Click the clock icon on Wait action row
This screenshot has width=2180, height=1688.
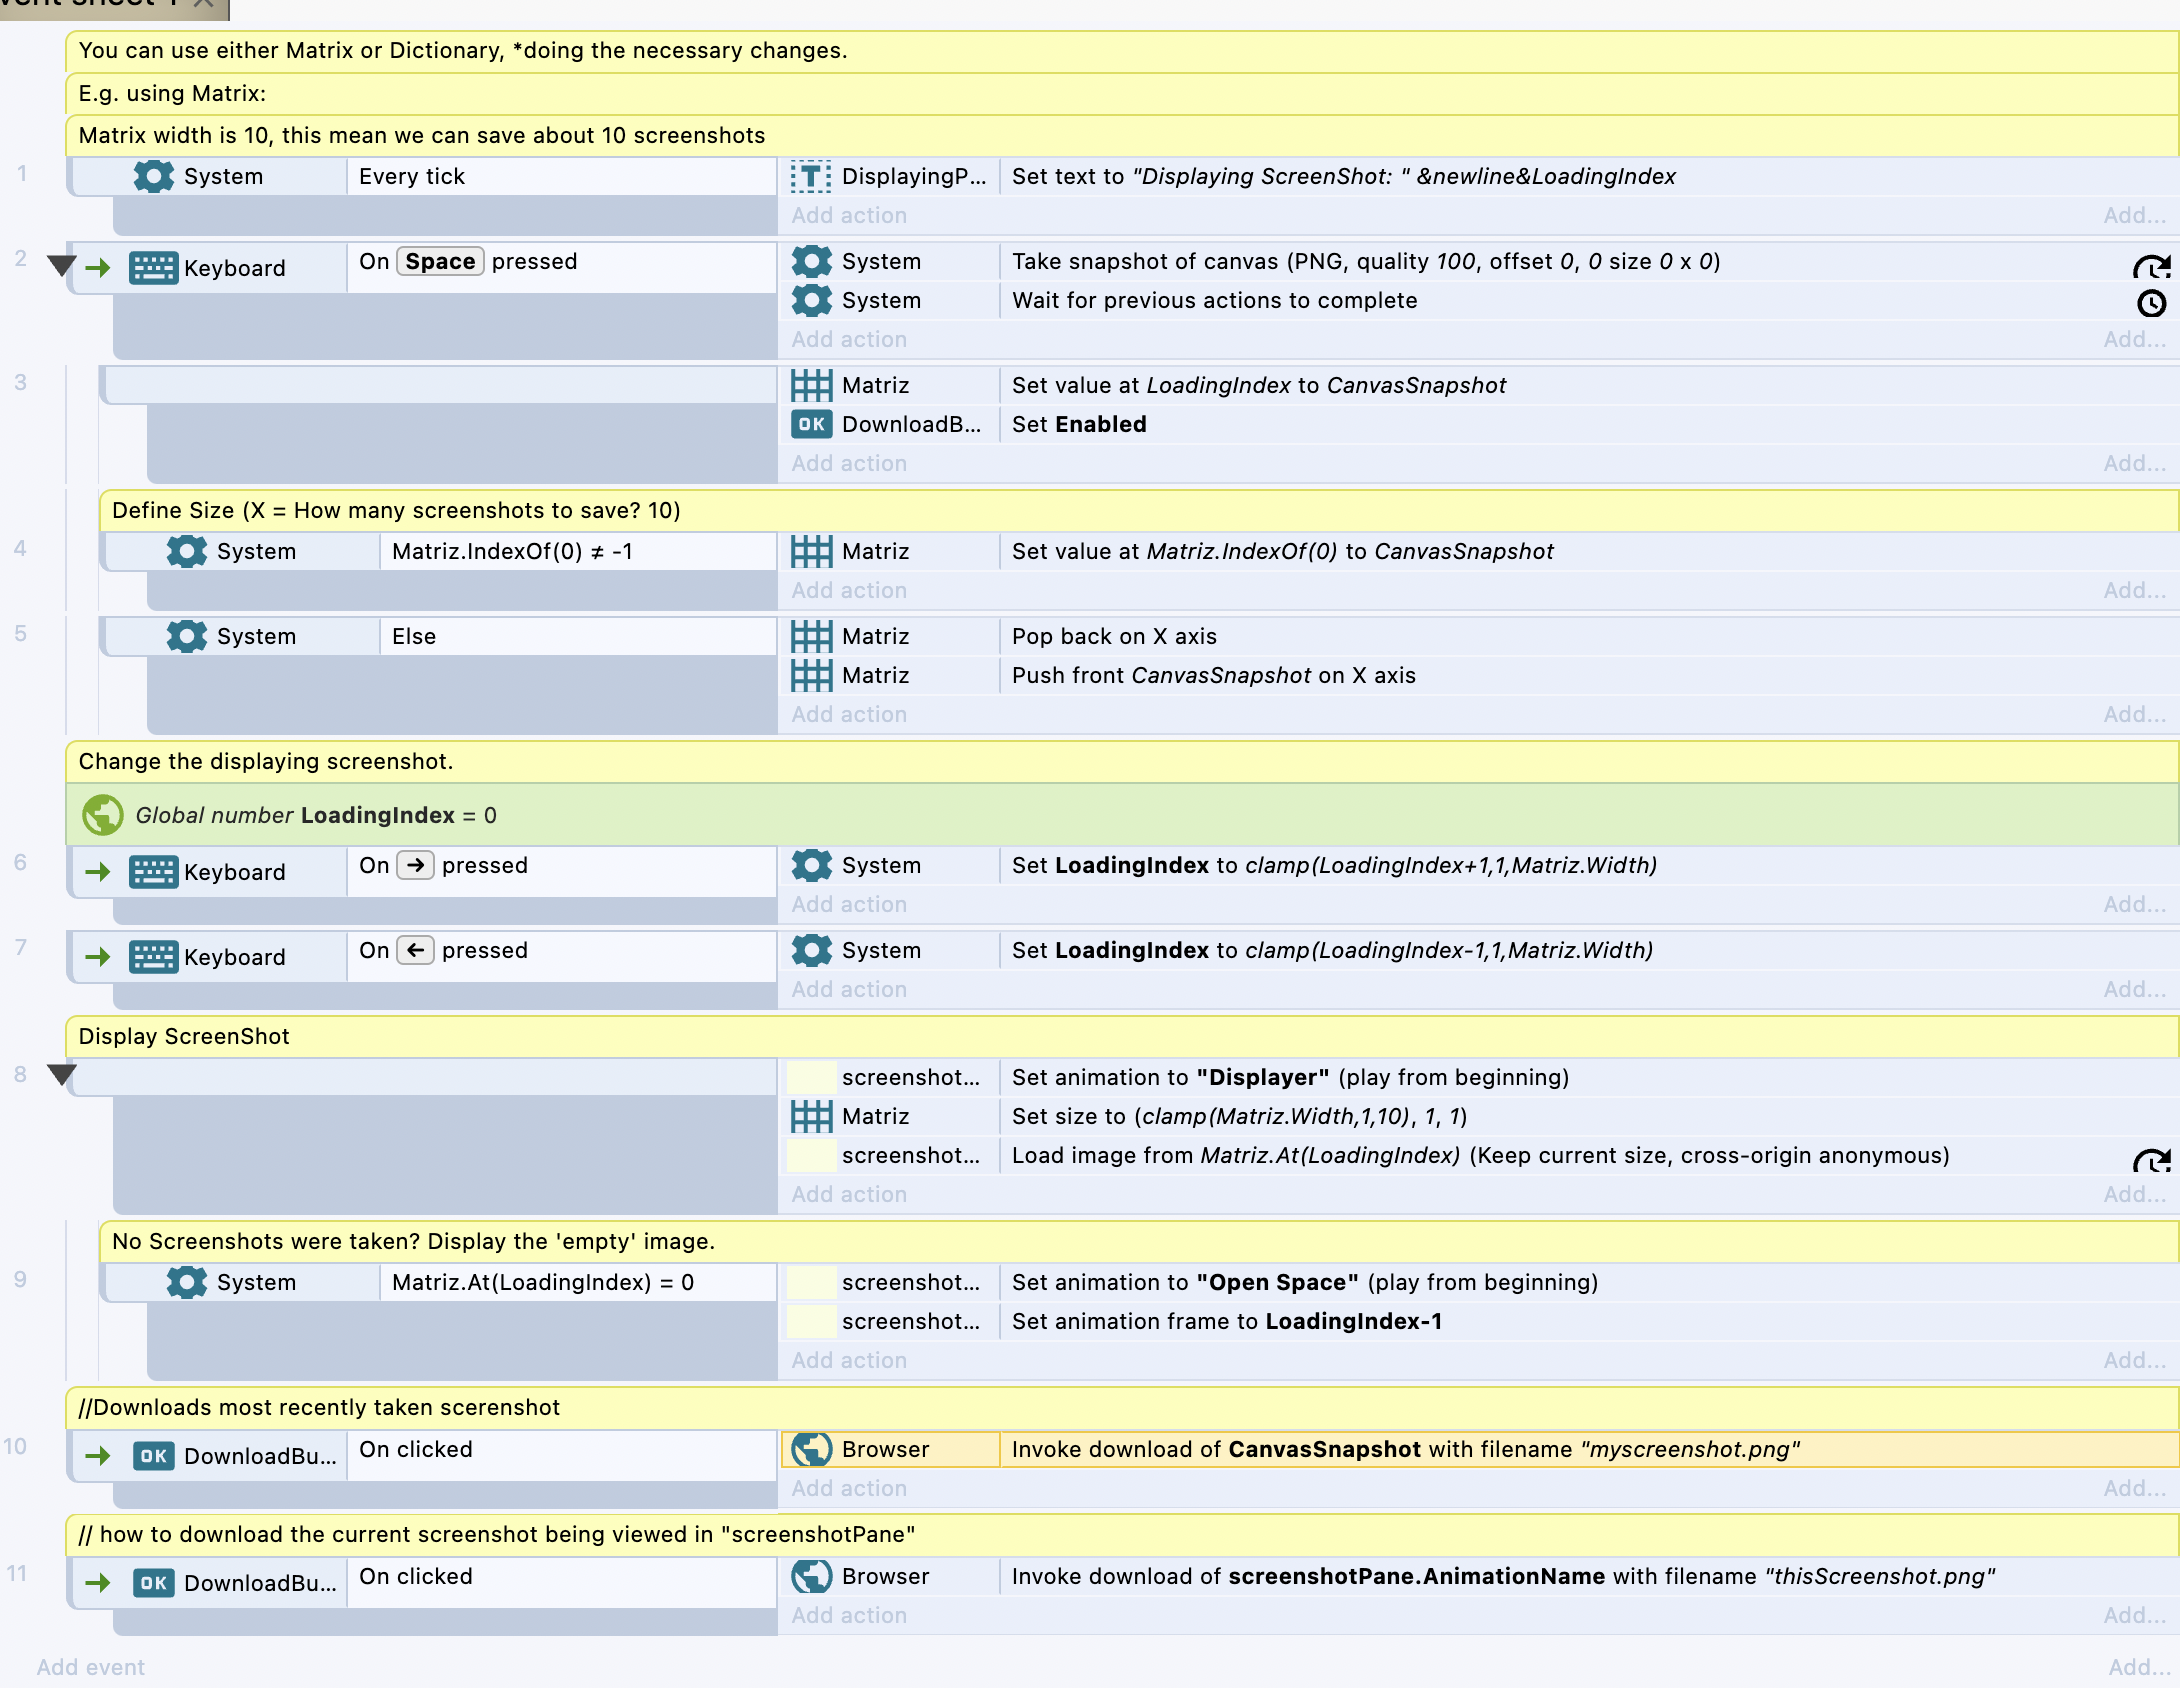[2151, 303]
